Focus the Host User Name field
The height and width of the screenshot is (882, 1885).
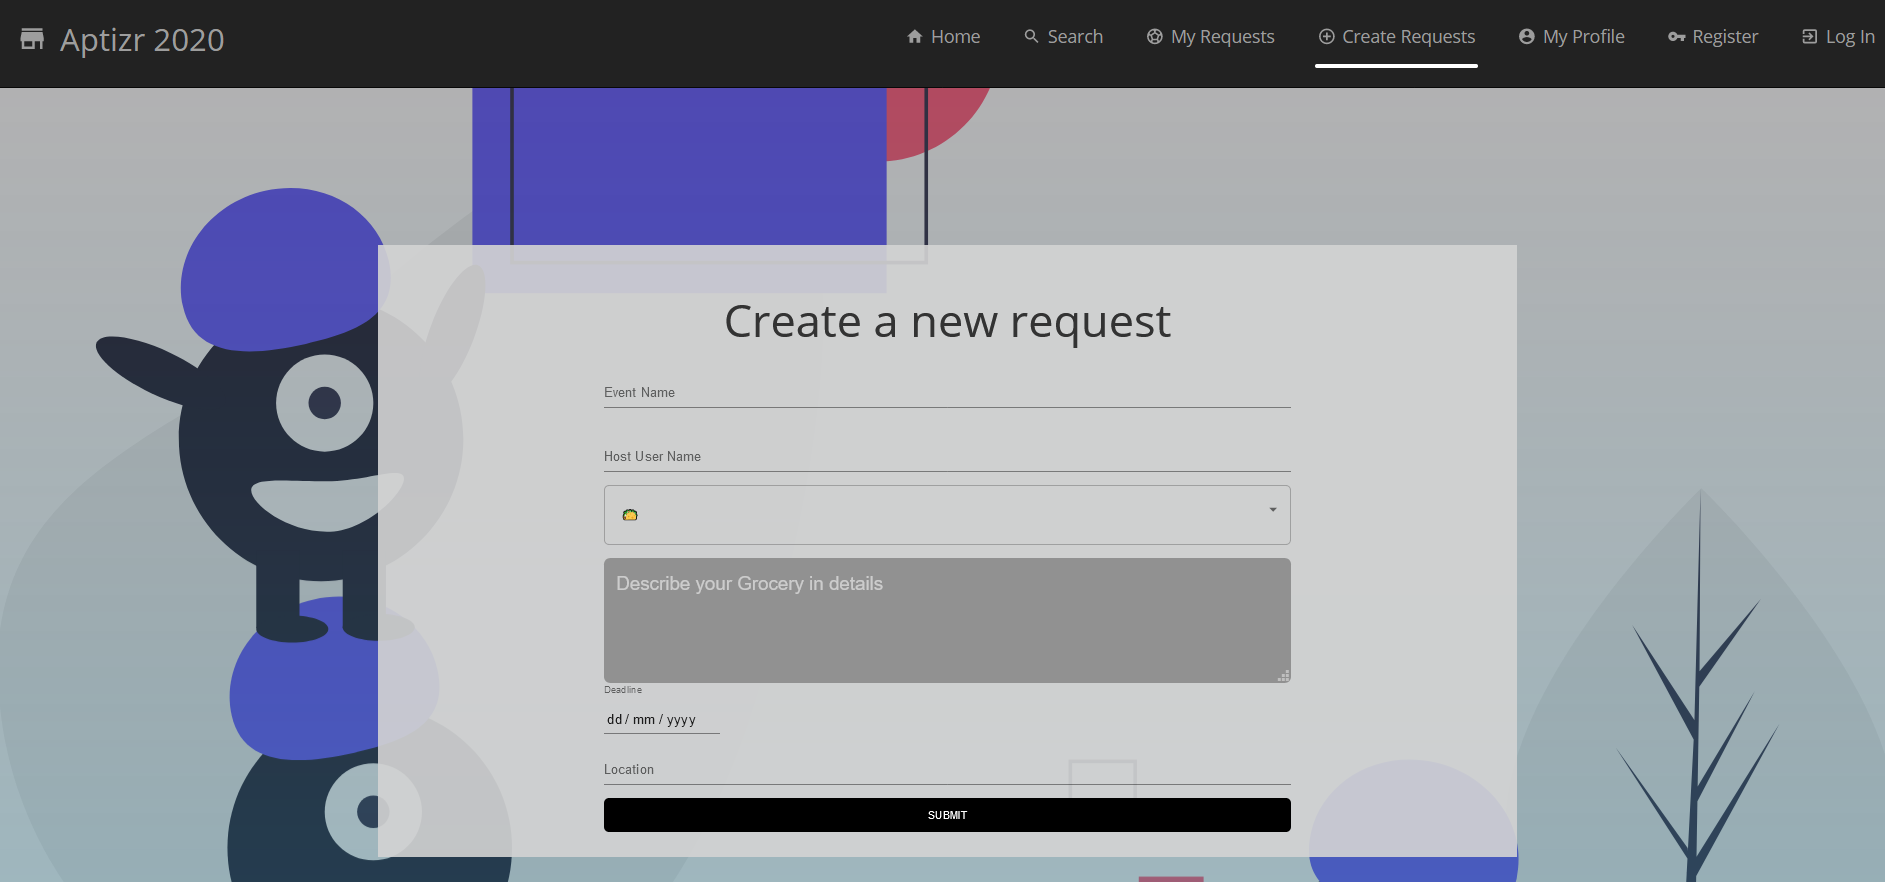(x=947, y=457)
